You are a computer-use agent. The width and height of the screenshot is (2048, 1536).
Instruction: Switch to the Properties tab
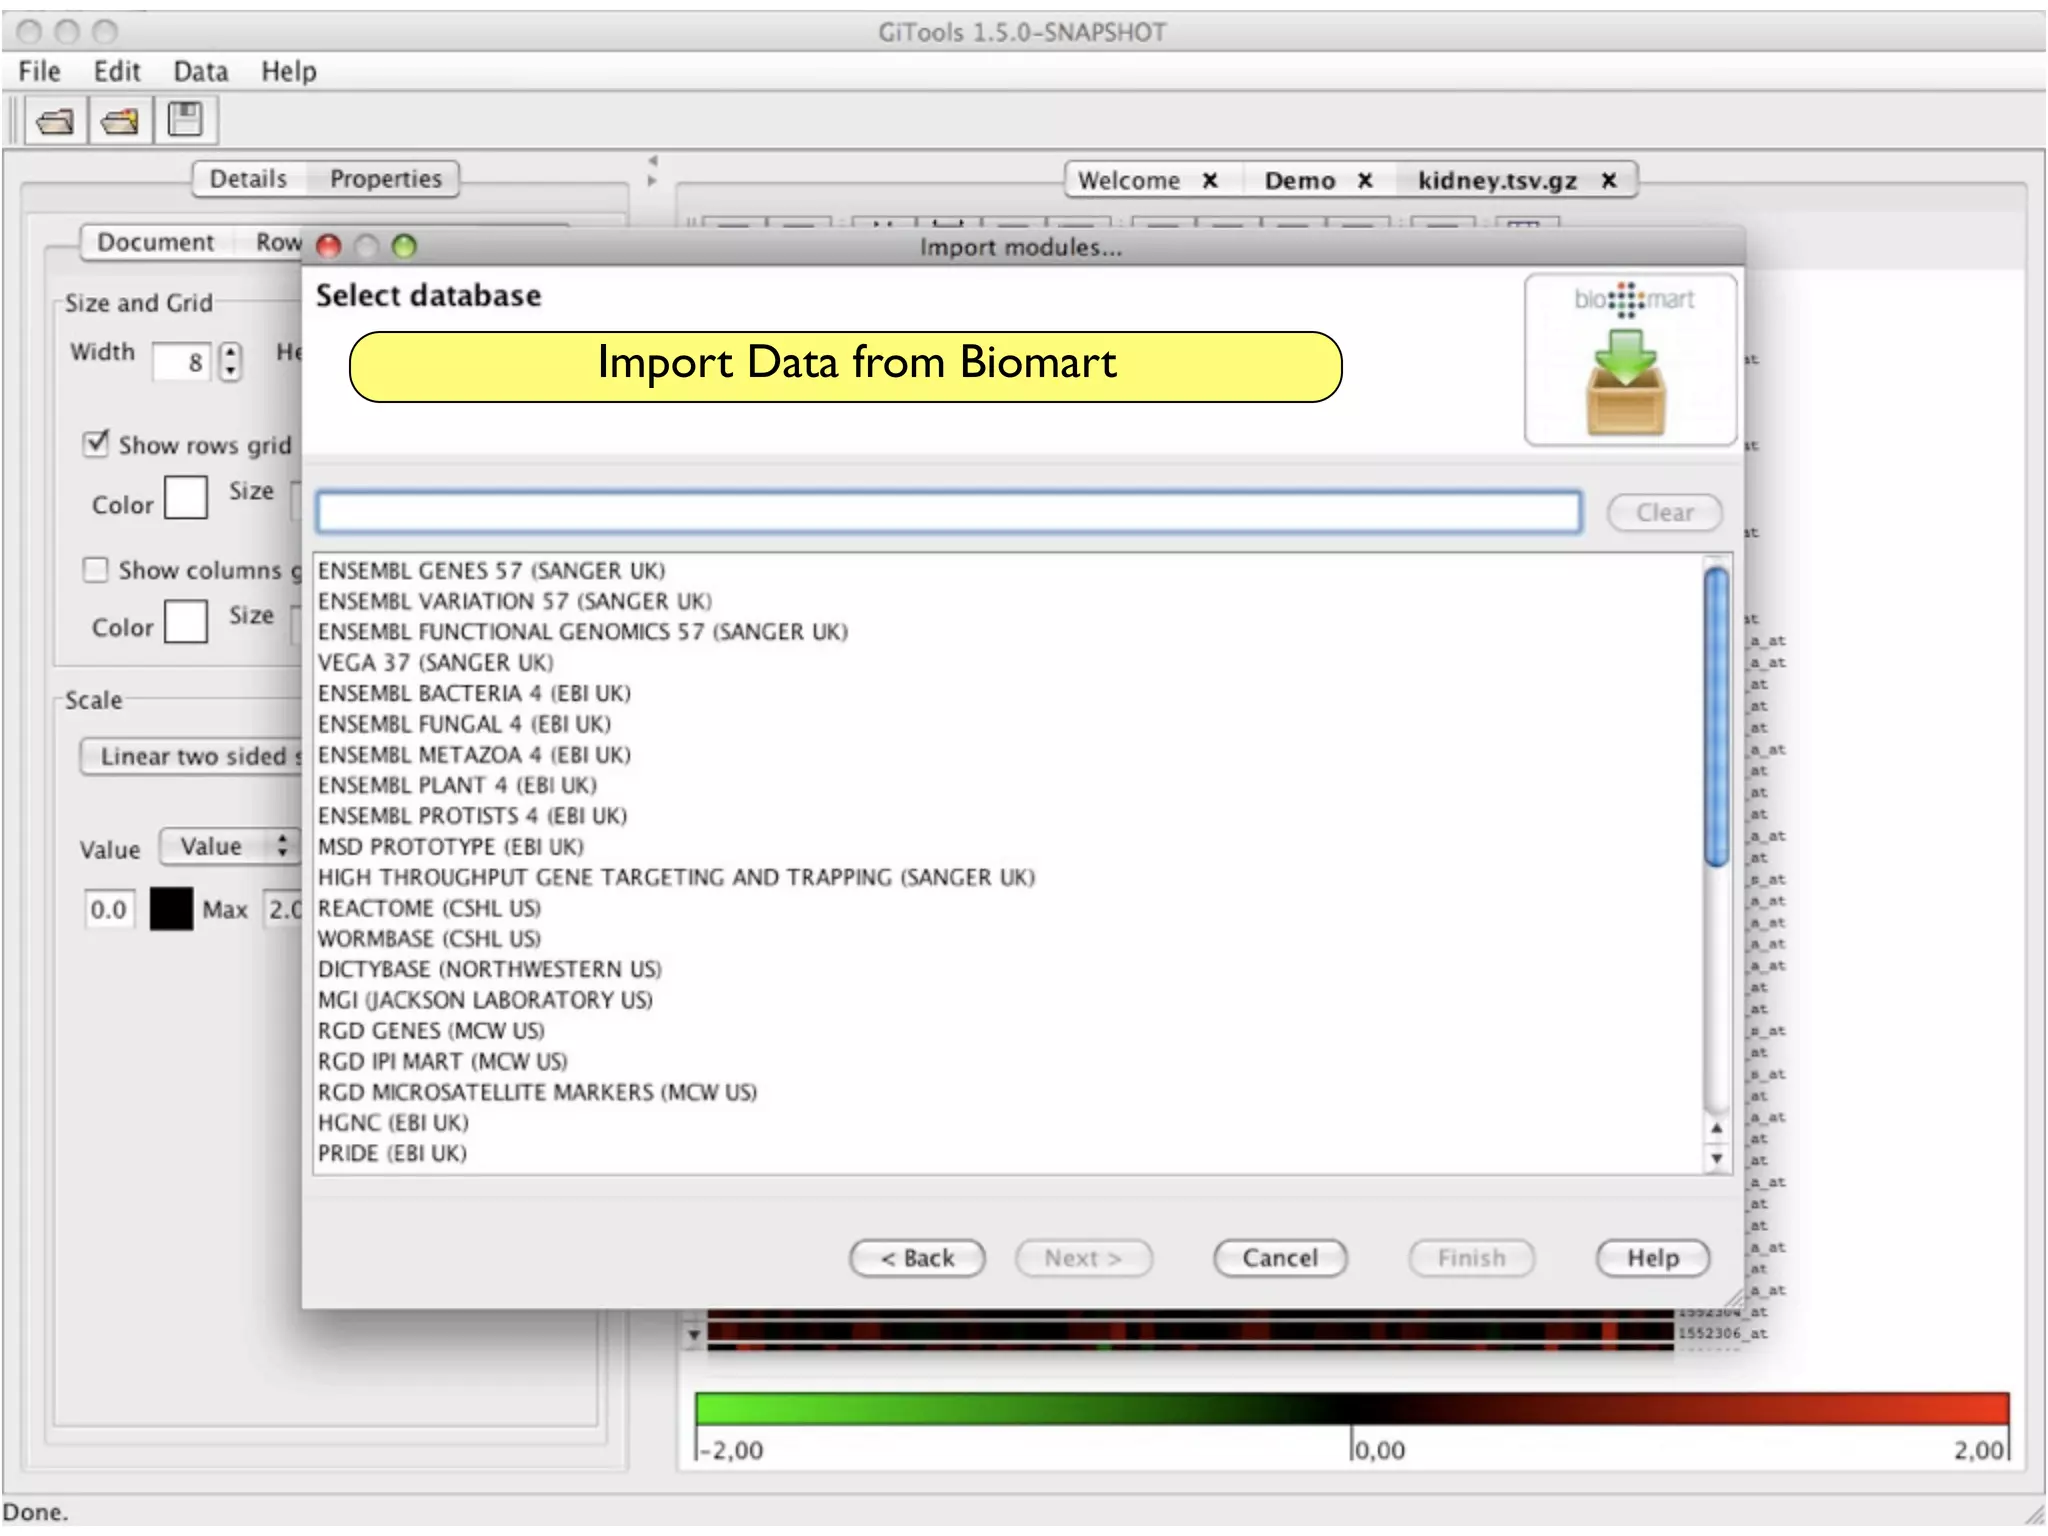pos(385,179)
